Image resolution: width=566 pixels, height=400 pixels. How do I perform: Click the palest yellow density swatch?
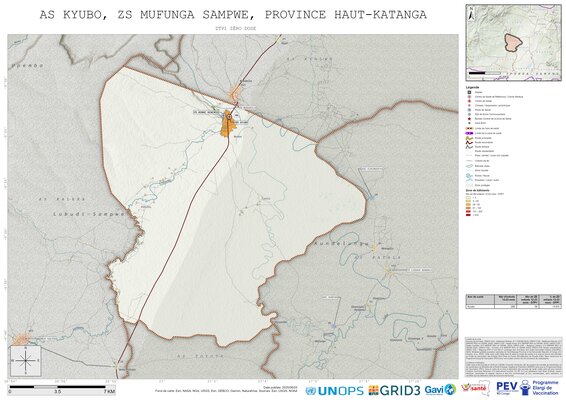tap(468, 197)
